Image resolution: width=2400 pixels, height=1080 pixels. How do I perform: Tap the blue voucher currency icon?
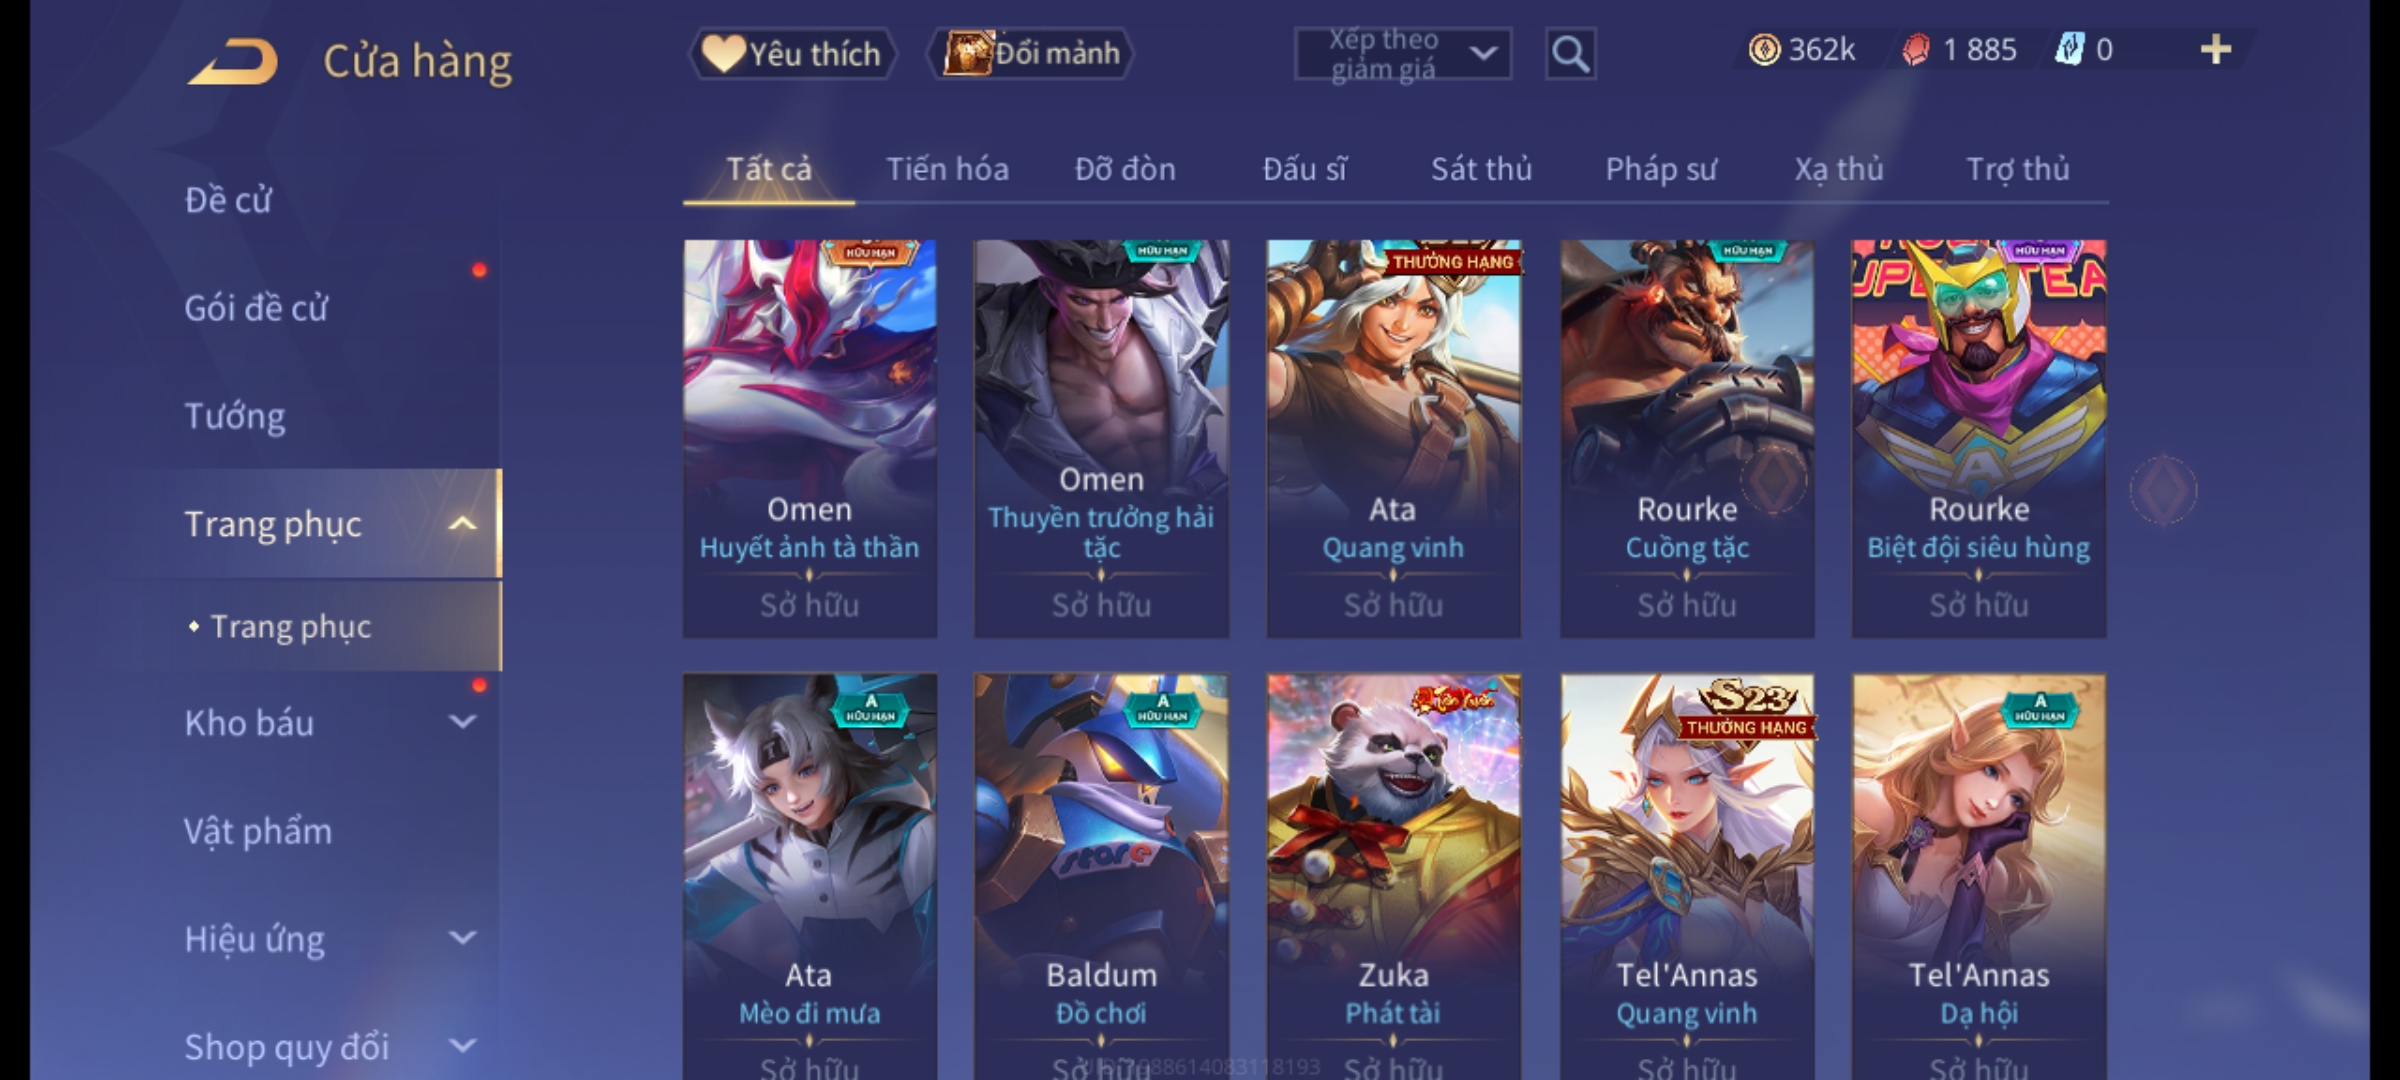pos(2069,50)
